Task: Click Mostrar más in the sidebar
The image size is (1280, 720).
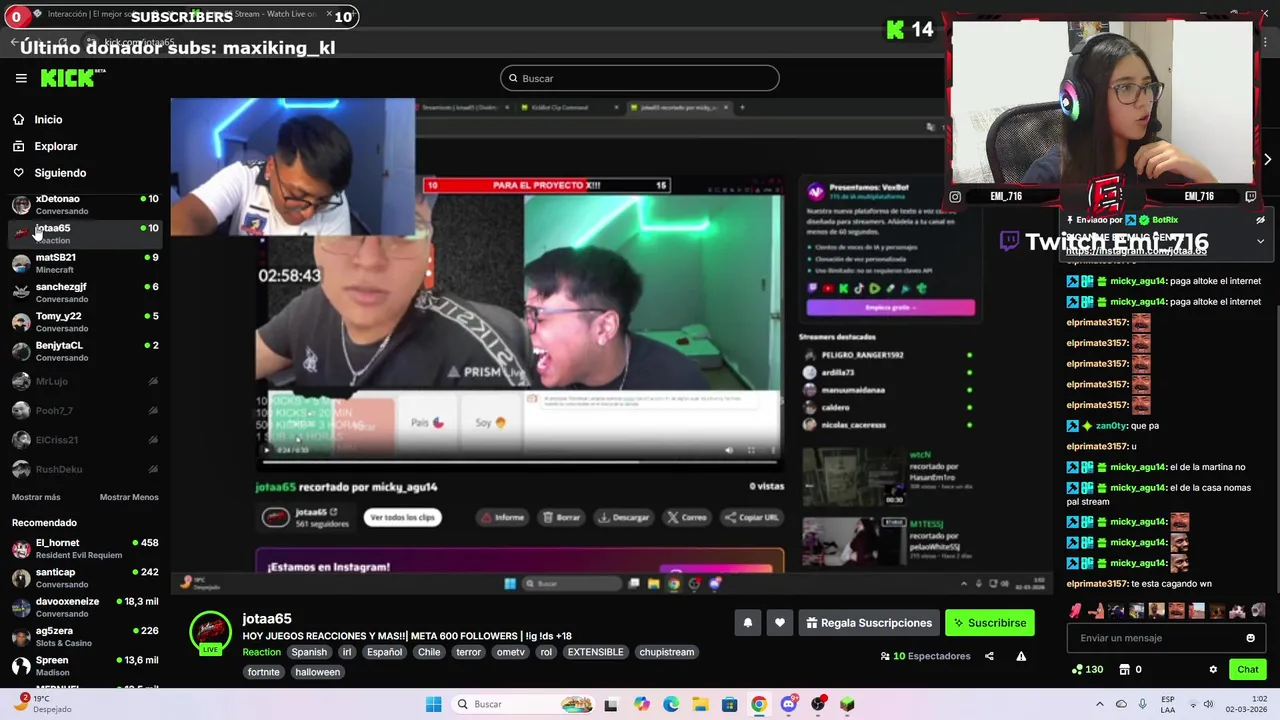Action: 36,497
